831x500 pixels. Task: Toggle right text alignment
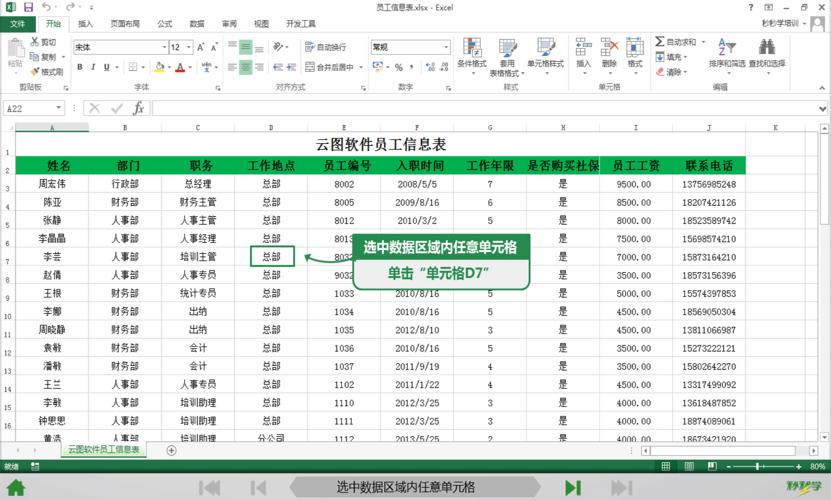click(x=259, y=67)
